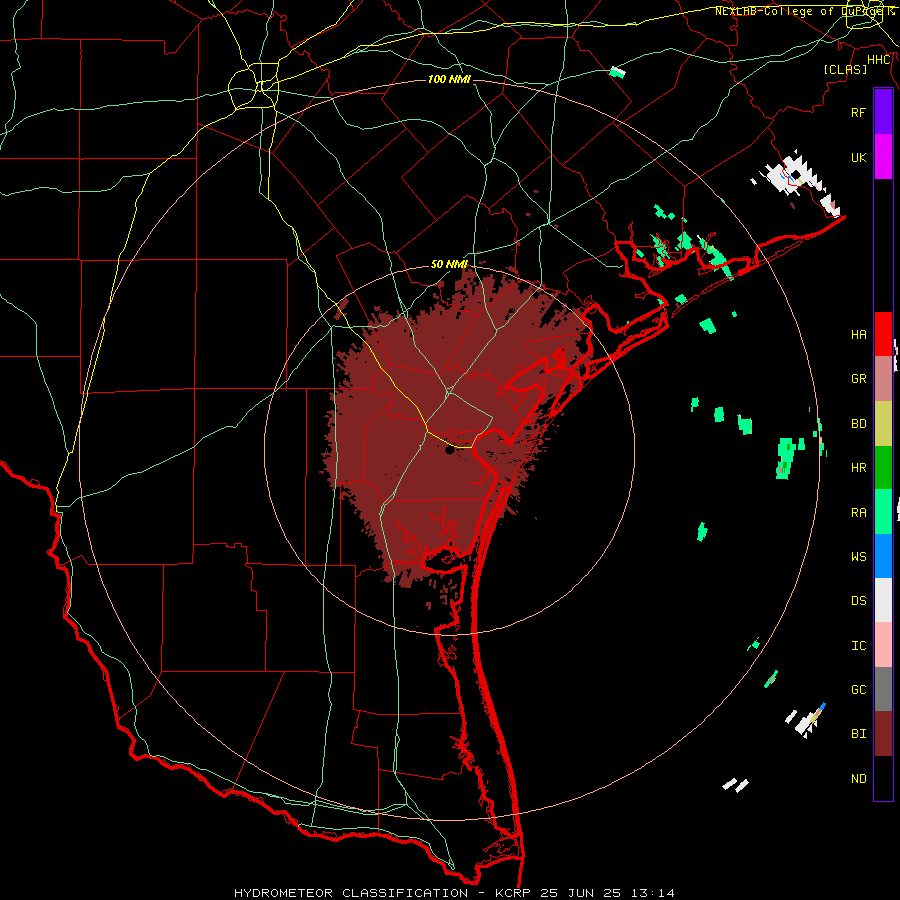Viewport: 900px width, 900px height.
Task: Click the 50 NMI range ring label
Action: pos(449,264)
